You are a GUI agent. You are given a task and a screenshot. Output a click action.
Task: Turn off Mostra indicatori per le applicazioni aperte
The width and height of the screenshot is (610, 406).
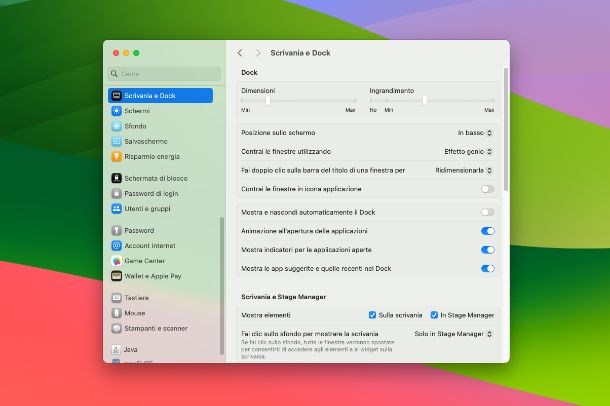(x=487, y=250)
